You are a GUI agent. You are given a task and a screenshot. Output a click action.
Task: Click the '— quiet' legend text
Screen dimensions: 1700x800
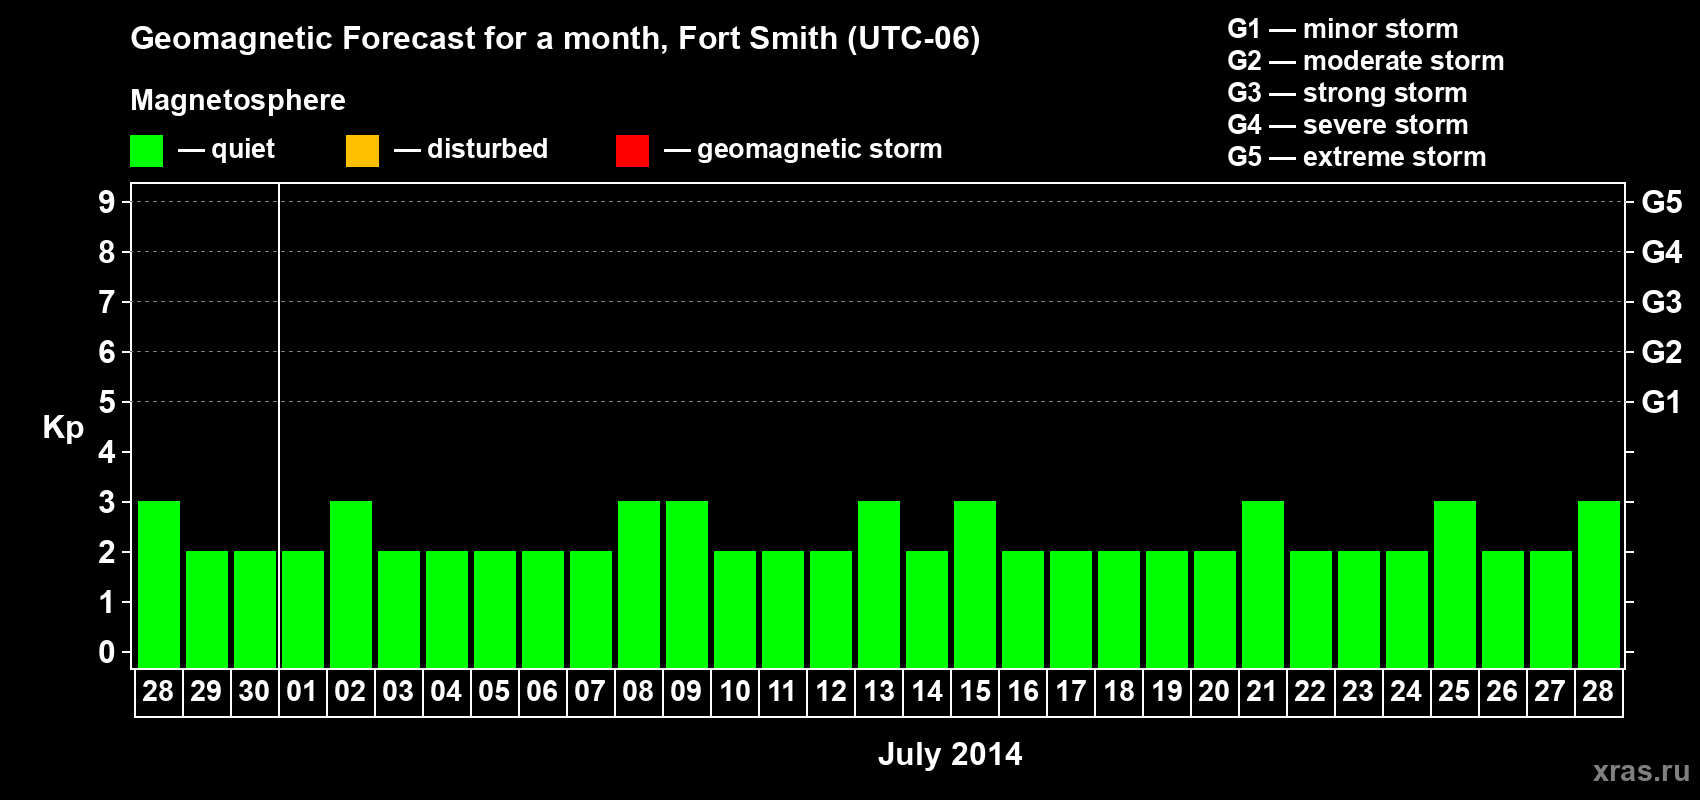pos(226,150)
